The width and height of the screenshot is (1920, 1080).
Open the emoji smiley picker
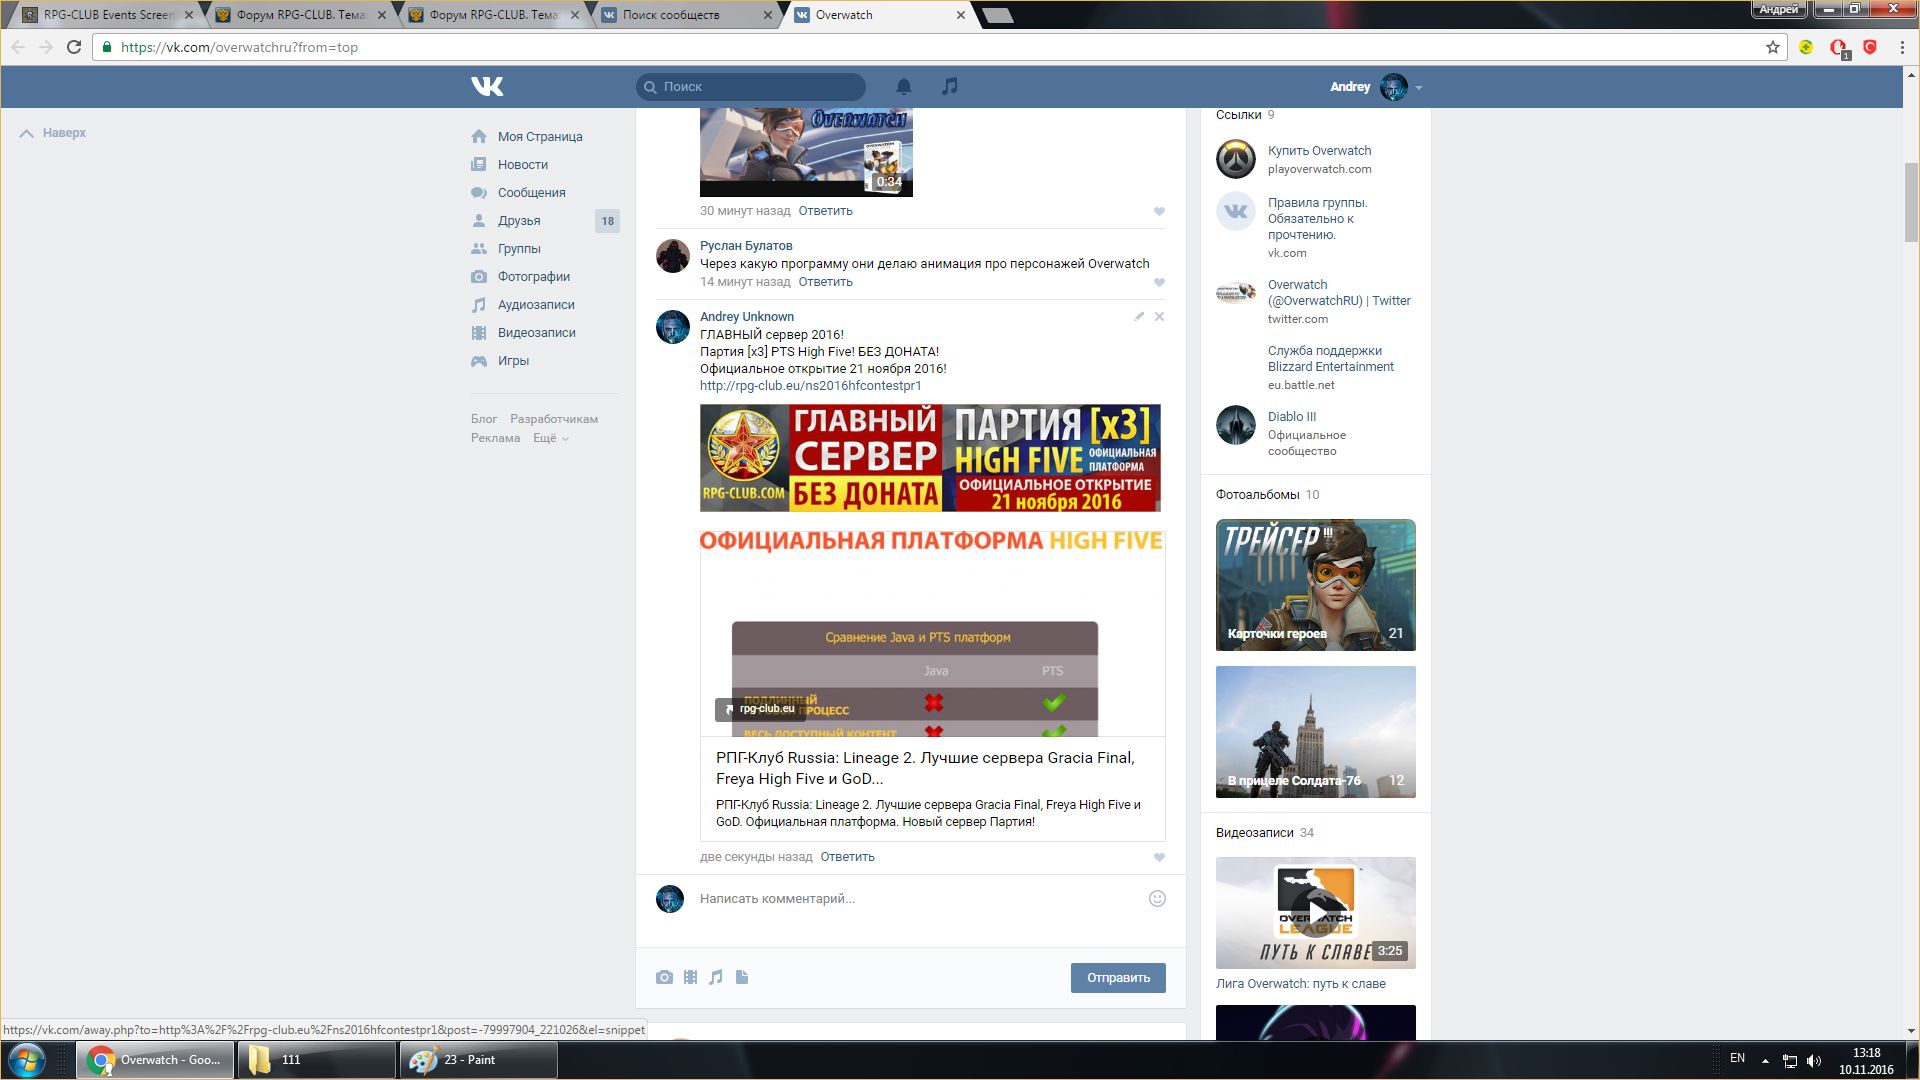[x=1157, y=899]
